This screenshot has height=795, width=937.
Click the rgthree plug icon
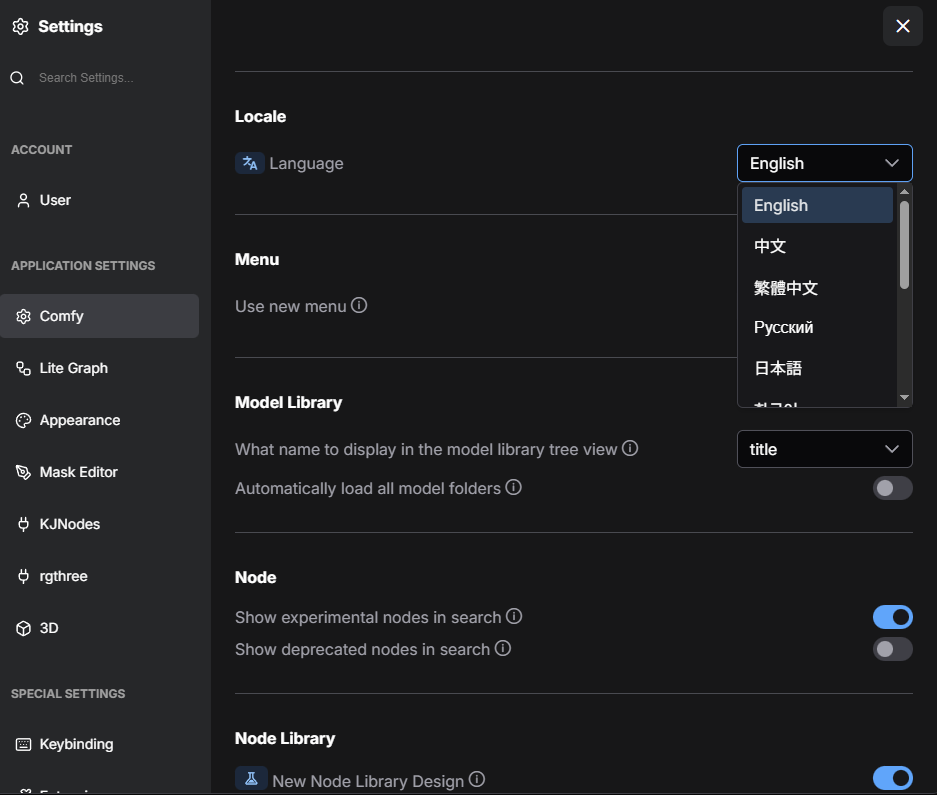tap(23, 576)
